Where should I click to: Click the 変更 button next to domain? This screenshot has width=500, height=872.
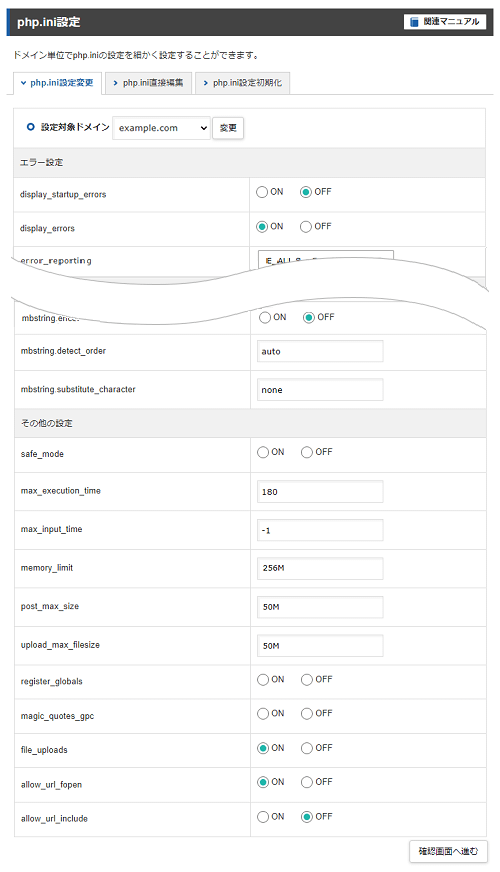click(x=228, y=128)
